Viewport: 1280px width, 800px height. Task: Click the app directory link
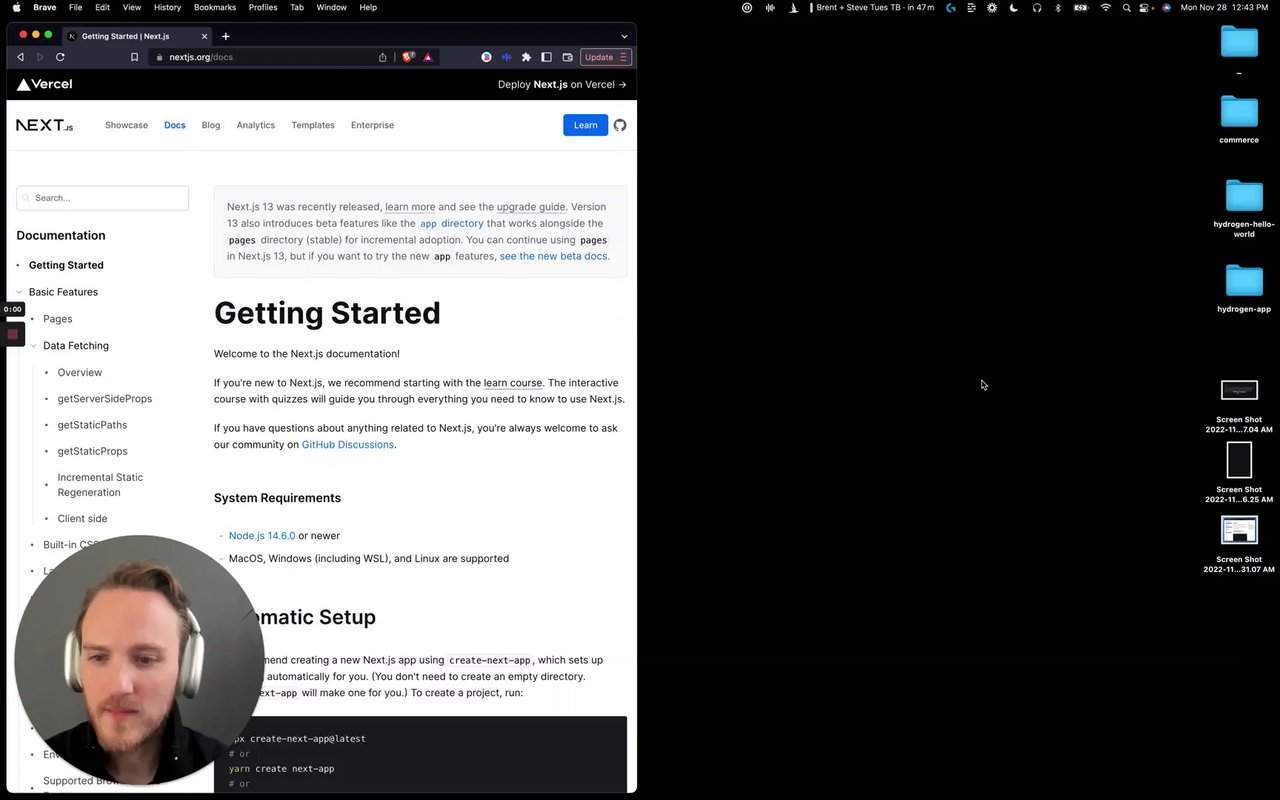coord(450,224)
